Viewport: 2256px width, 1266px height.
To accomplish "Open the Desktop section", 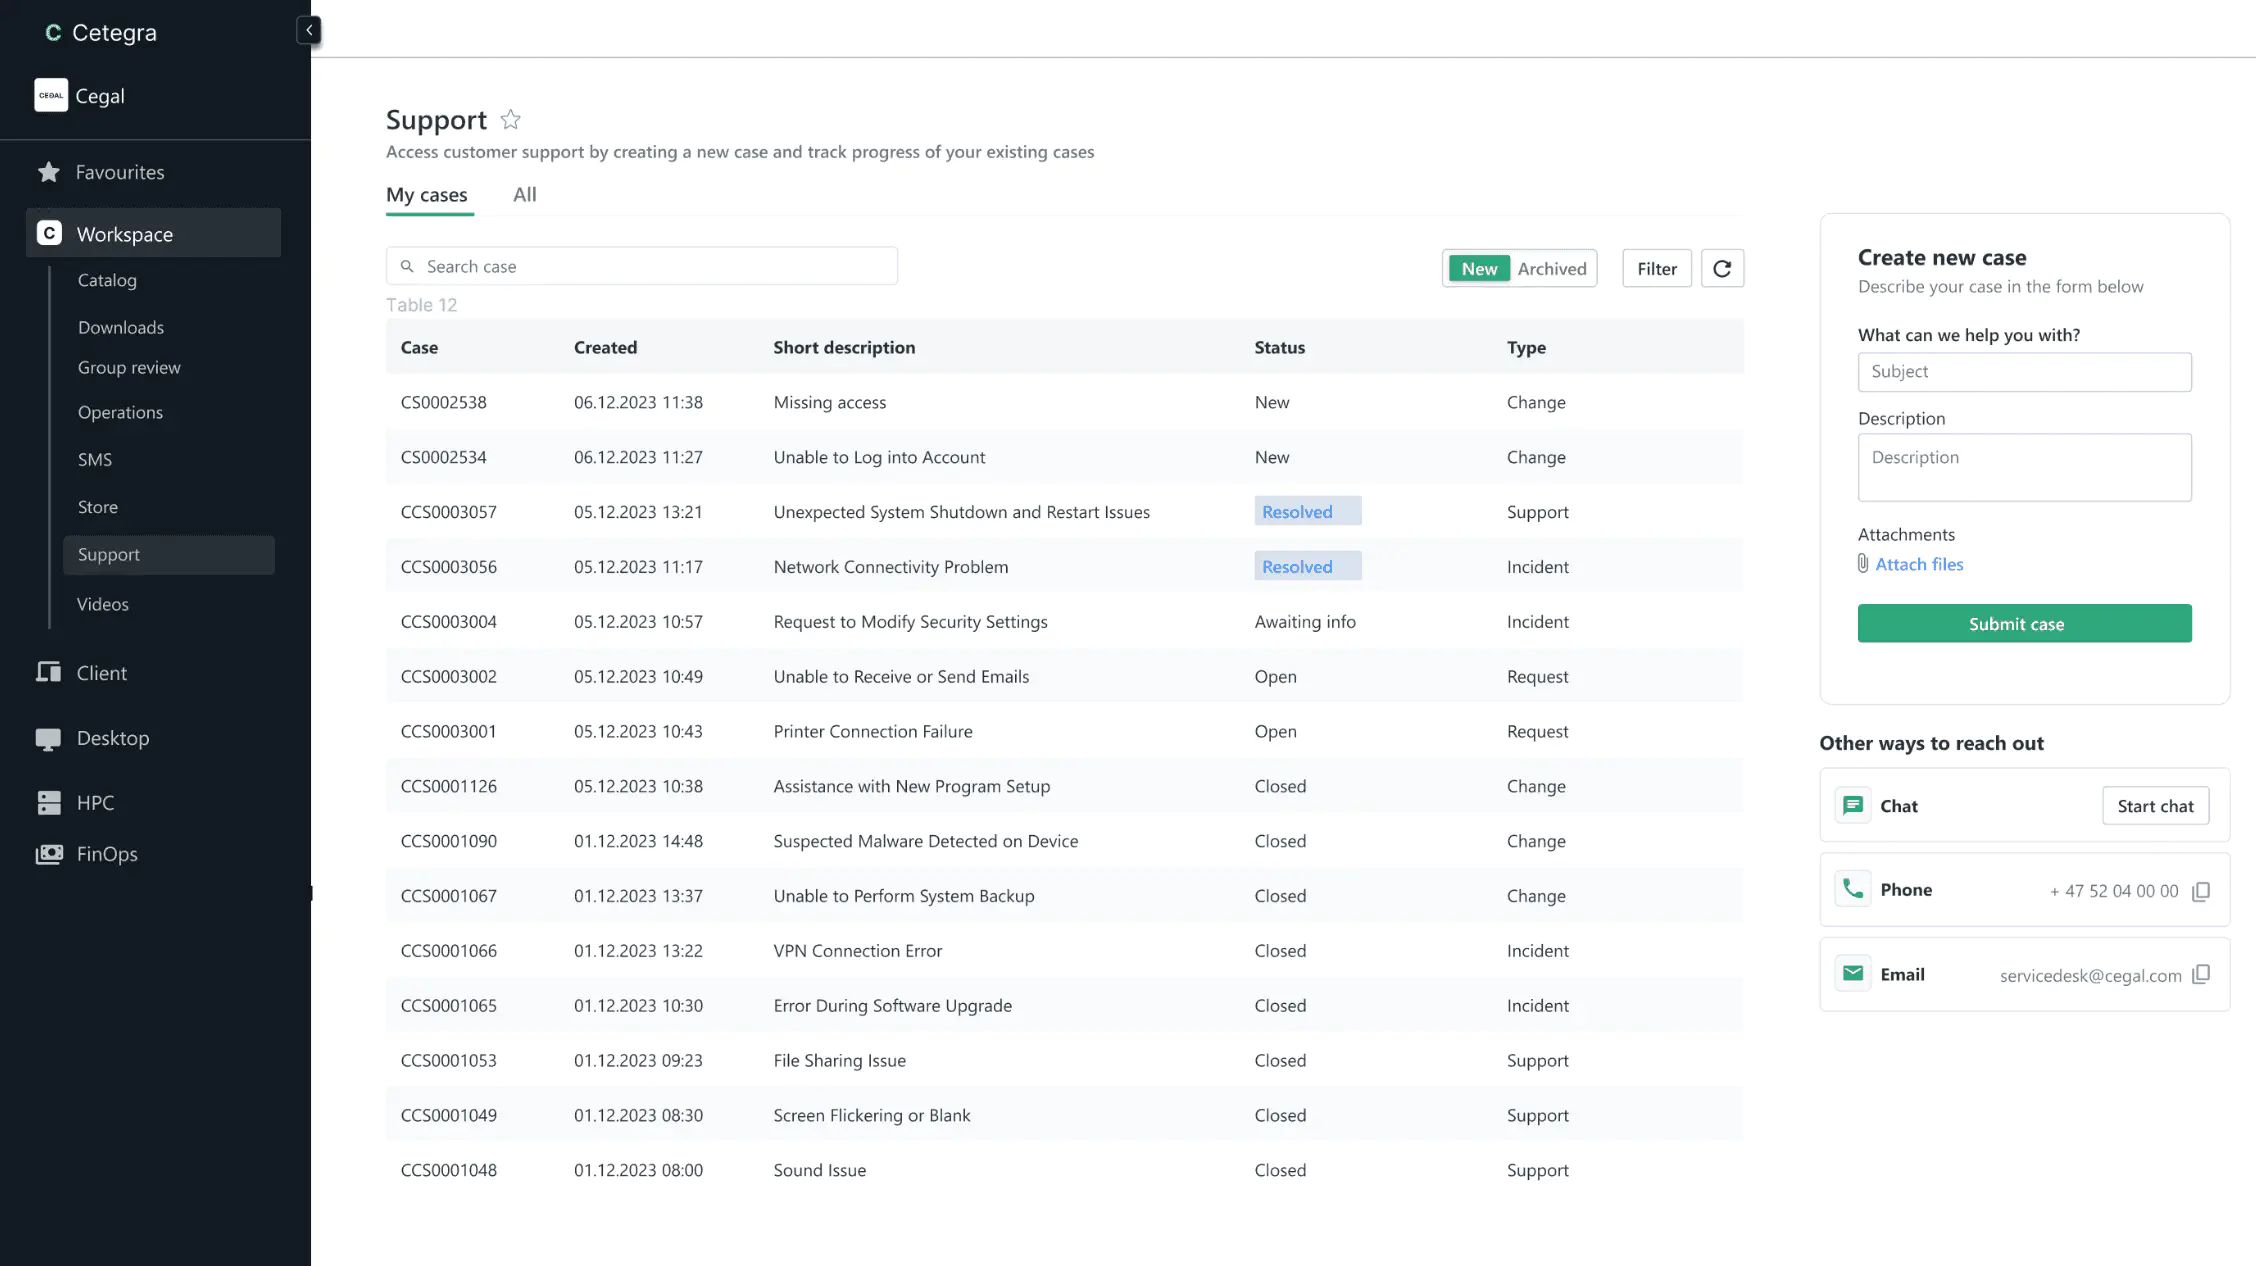I will (112, 738).
